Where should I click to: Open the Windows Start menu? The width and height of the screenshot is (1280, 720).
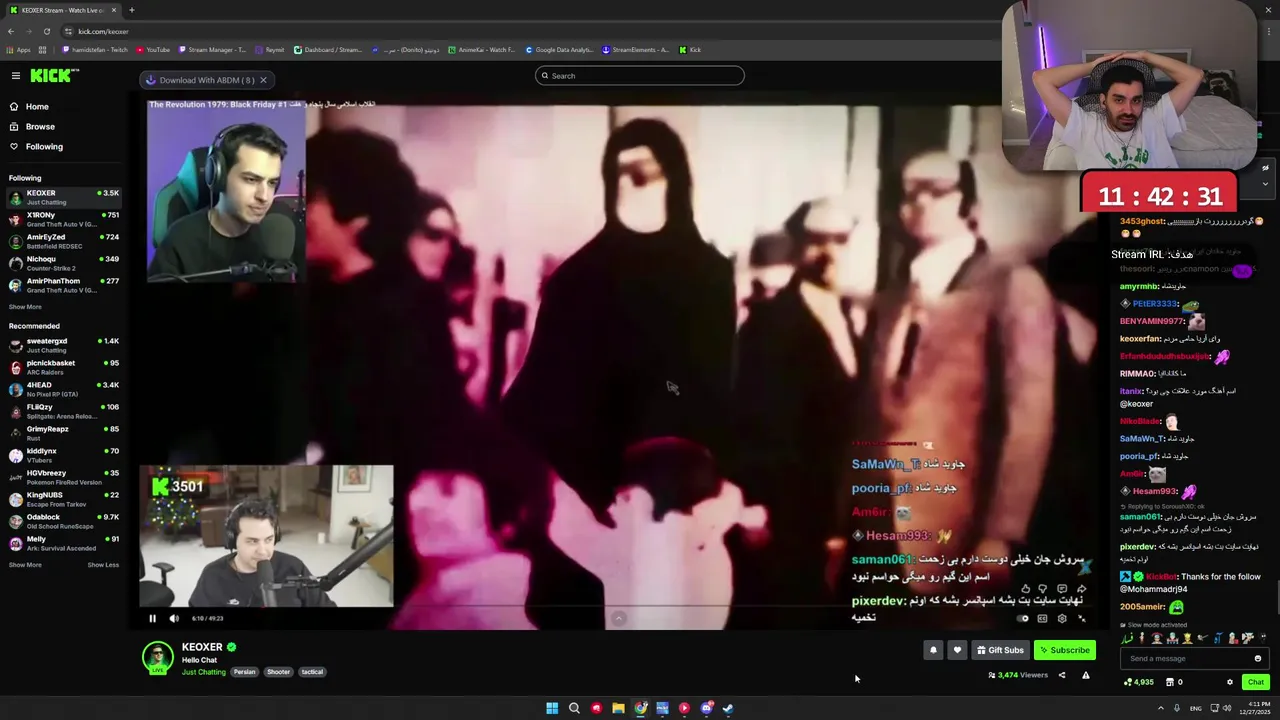(552, 708)
